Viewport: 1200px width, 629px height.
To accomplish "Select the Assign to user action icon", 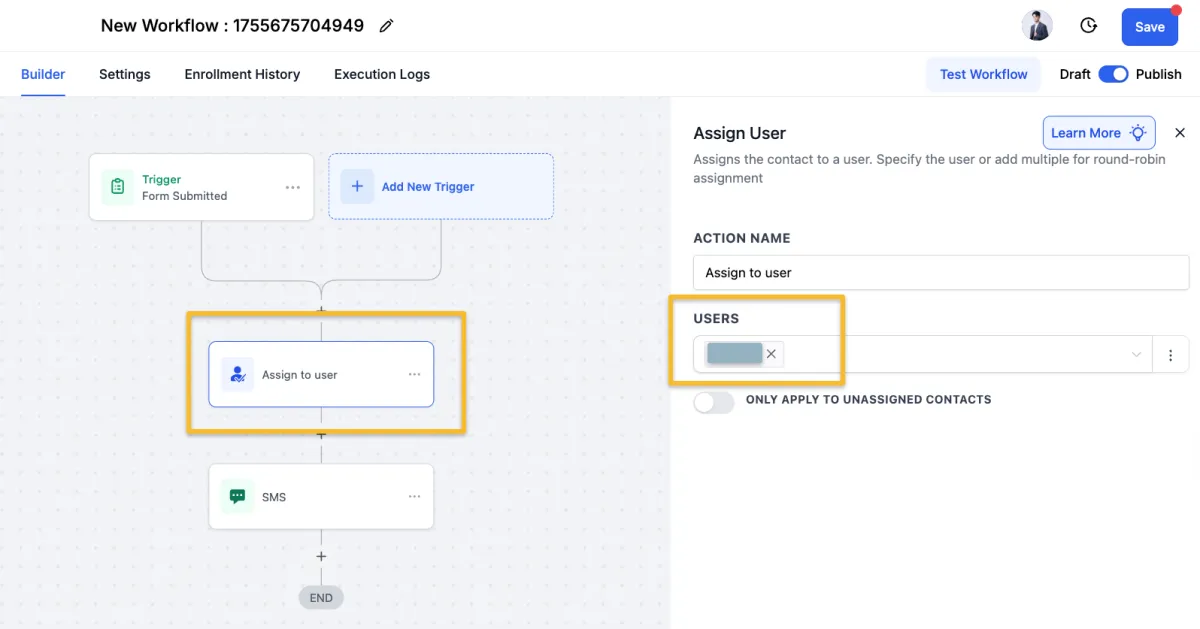I will [237, 375].
